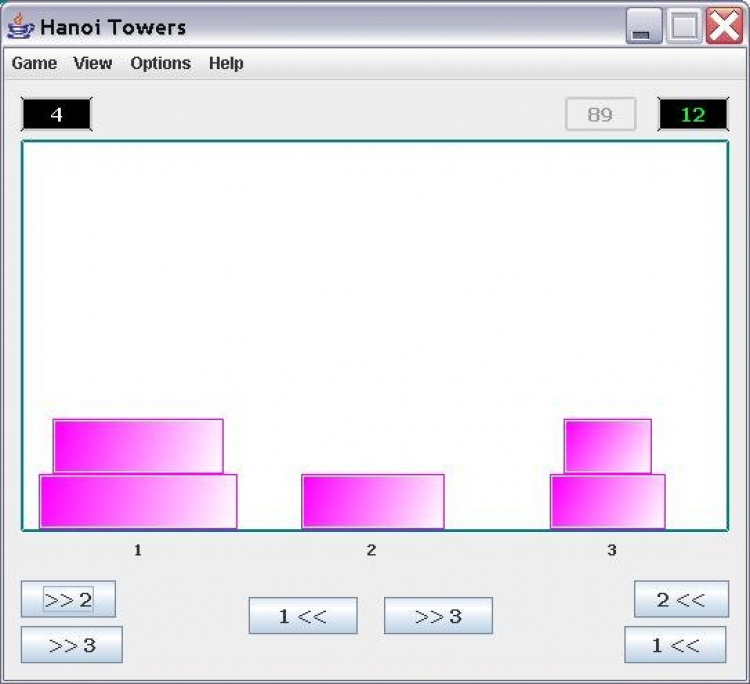Minimize the Hanoi Towers window
This screenshot has width=750, height=684.
644,26
